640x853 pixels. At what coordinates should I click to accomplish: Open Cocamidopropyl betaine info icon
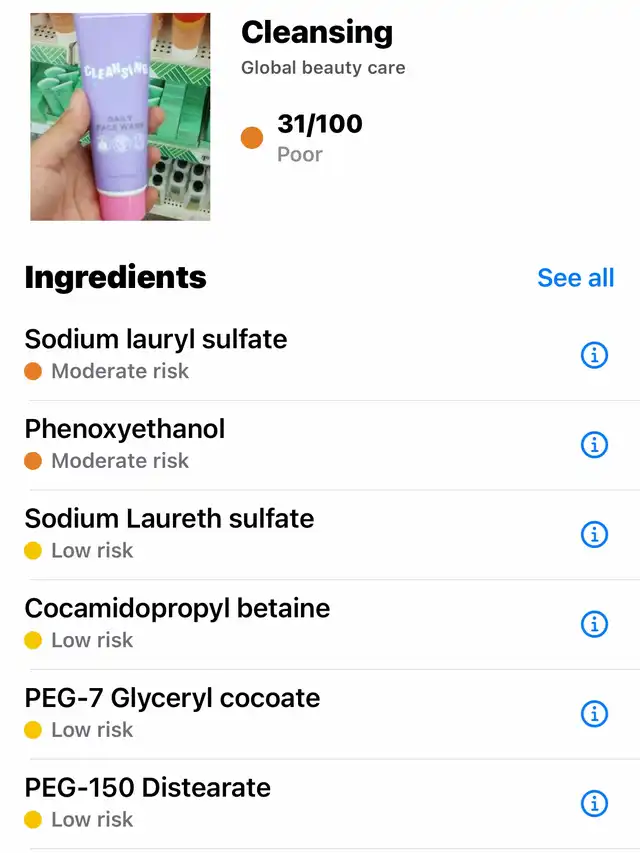click(x=594, y=624)
